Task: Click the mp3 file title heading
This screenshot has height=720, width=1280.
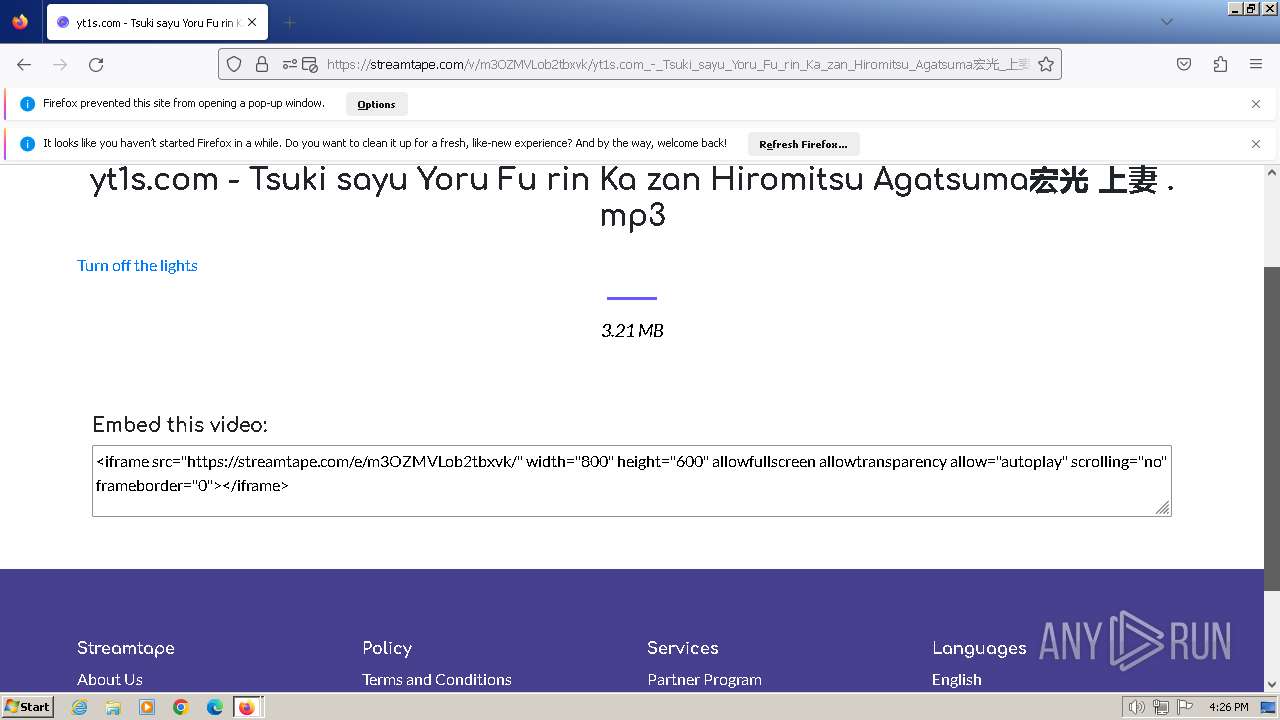Action: click(632, 197)
